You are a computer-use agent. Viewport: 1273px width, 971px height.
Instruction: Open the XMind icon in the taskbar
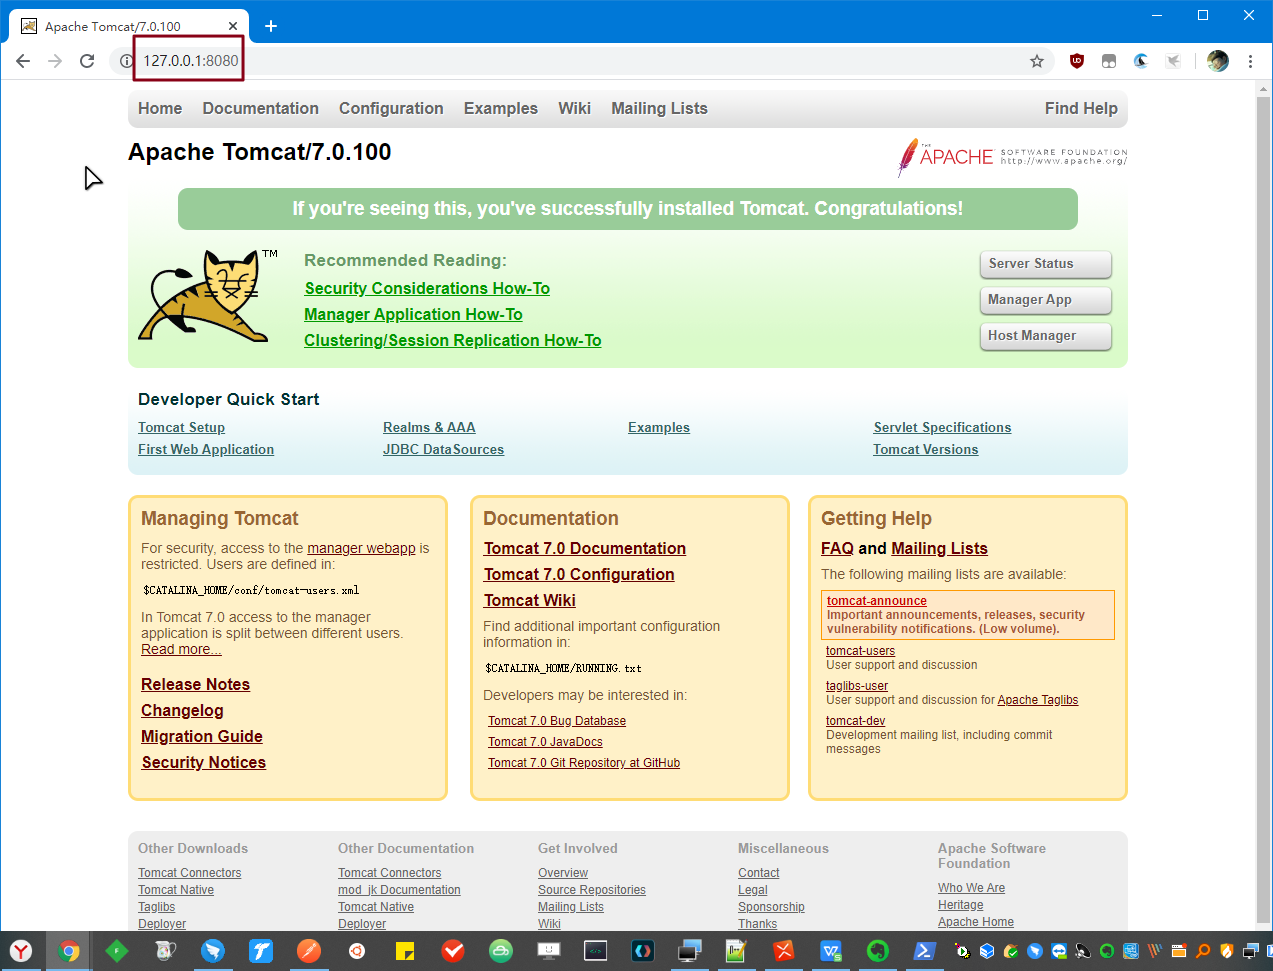pos(784,951)
